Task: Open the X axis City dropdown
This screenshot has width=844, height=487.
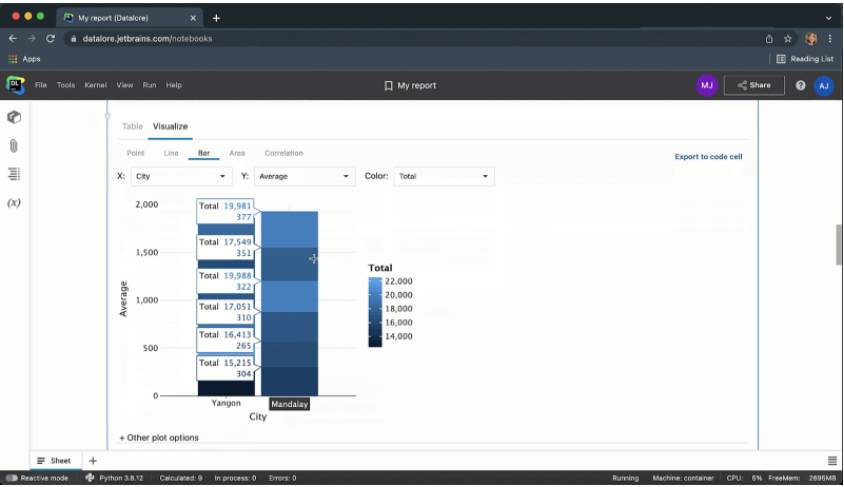Action: [181, 176]
